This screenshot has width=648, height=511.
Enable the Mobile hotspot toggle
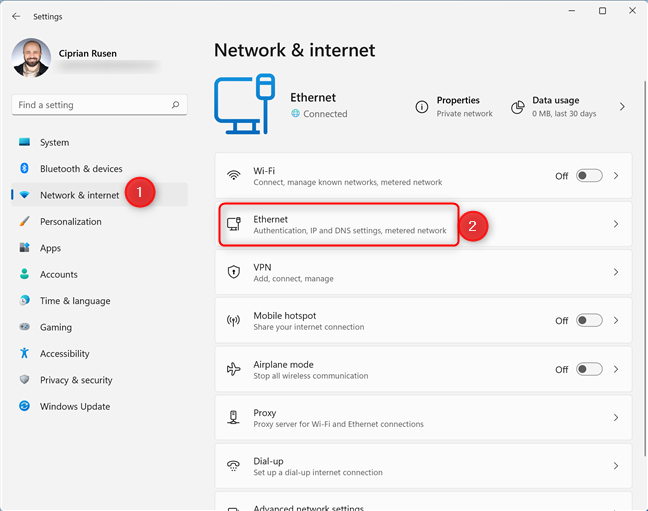coord(589,320)
